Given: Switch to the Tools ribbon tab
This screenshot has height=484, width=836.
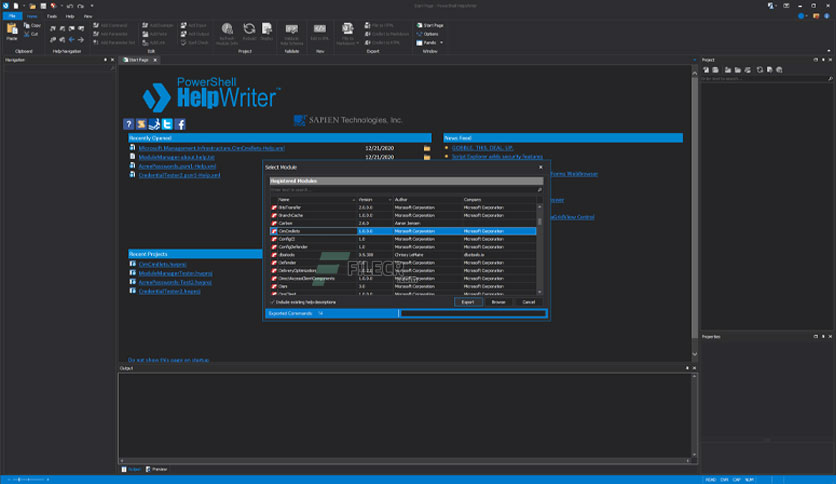Looking at the screenshot, I should click(x=52, y=16).
